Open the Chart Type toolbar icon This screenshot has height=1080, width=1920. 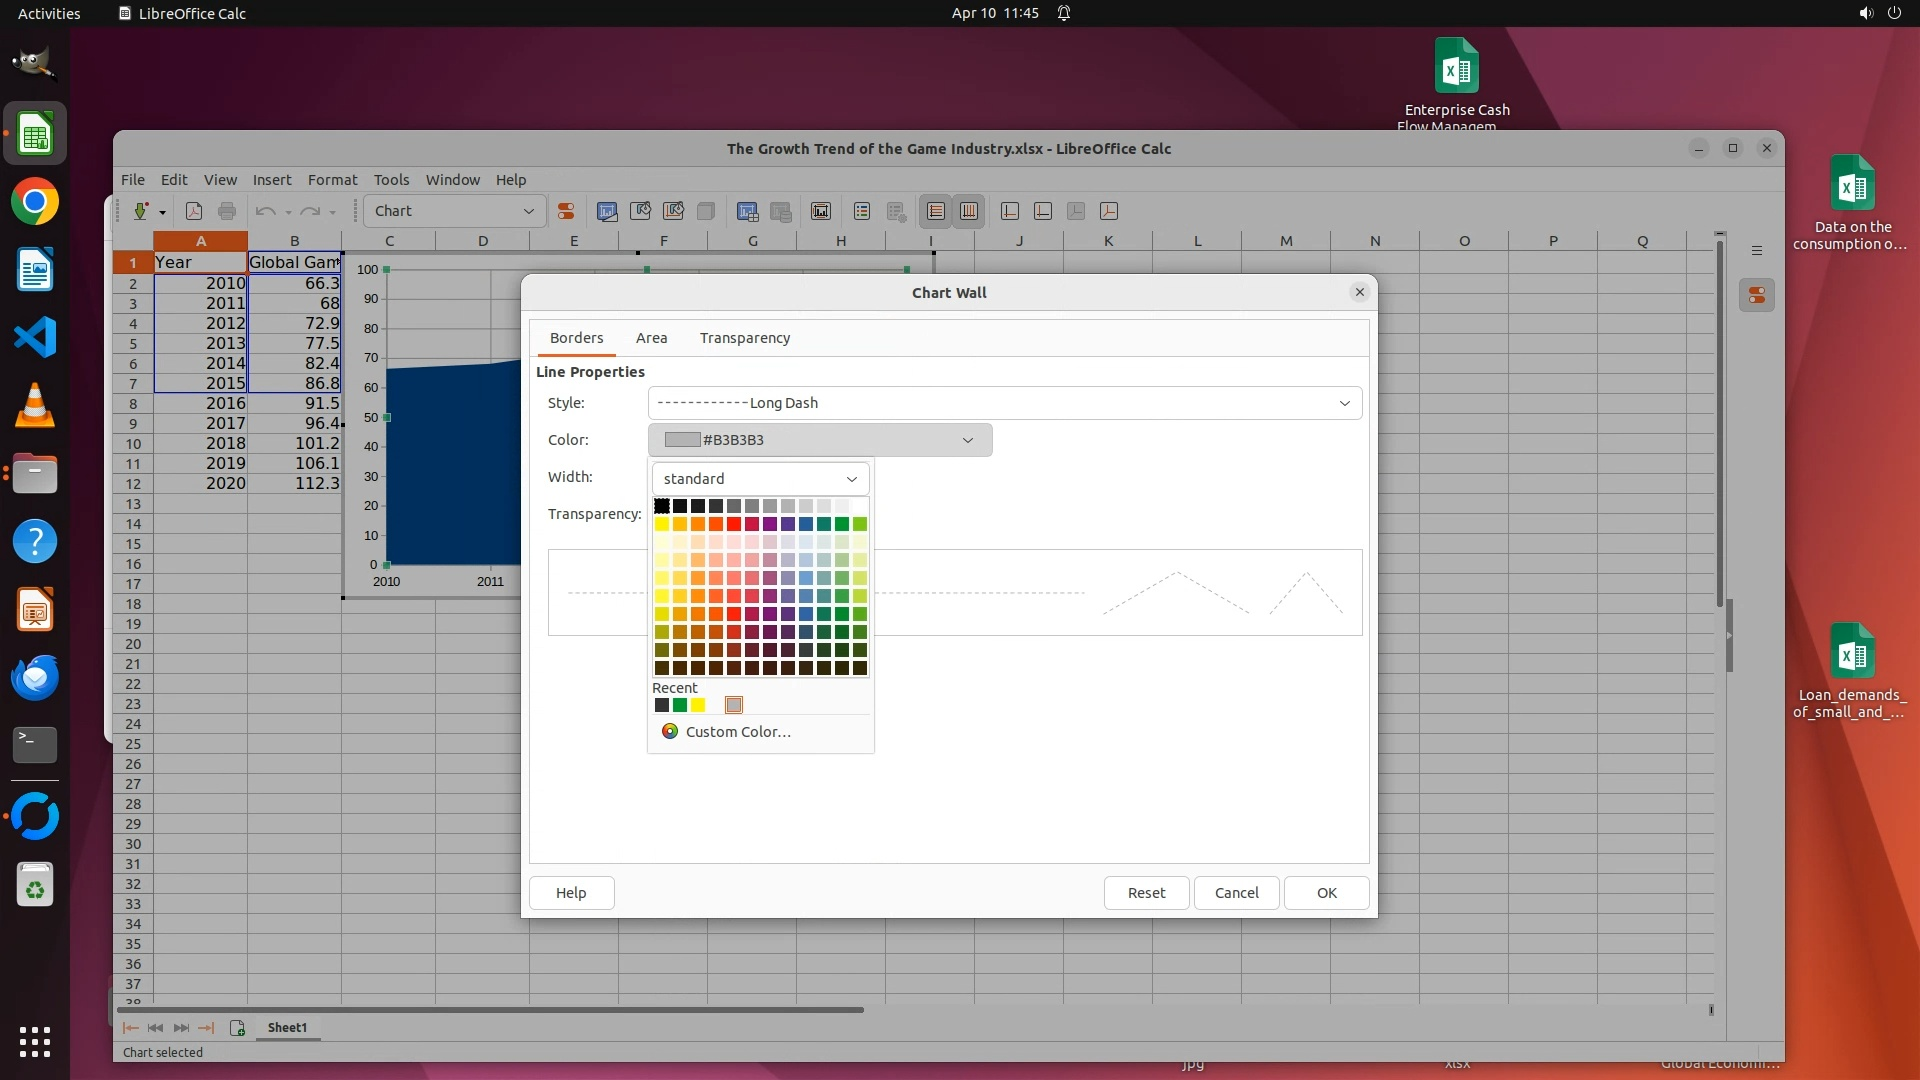coord(607,211)
